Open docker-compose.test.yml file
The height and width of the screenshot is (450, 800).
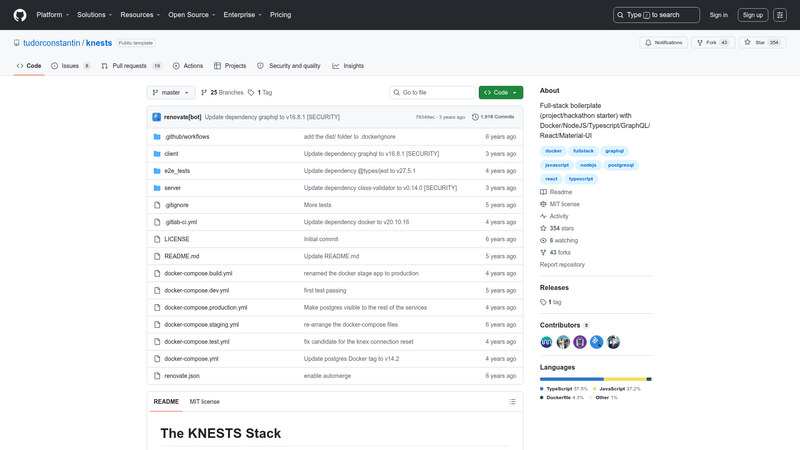pyautogui.click(x=197, y=342)
